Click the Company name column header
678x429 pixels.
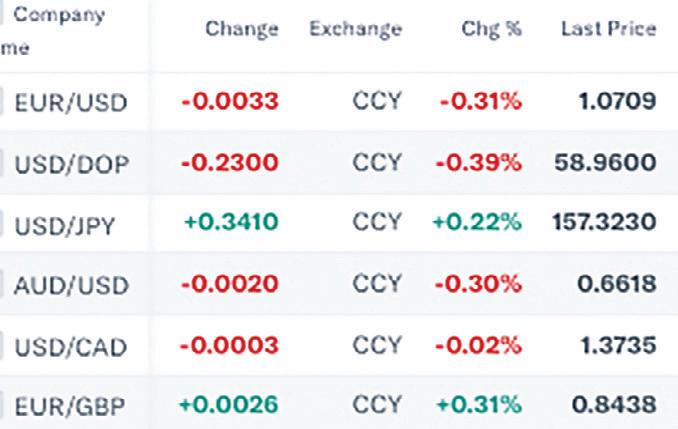coord(52,31)
